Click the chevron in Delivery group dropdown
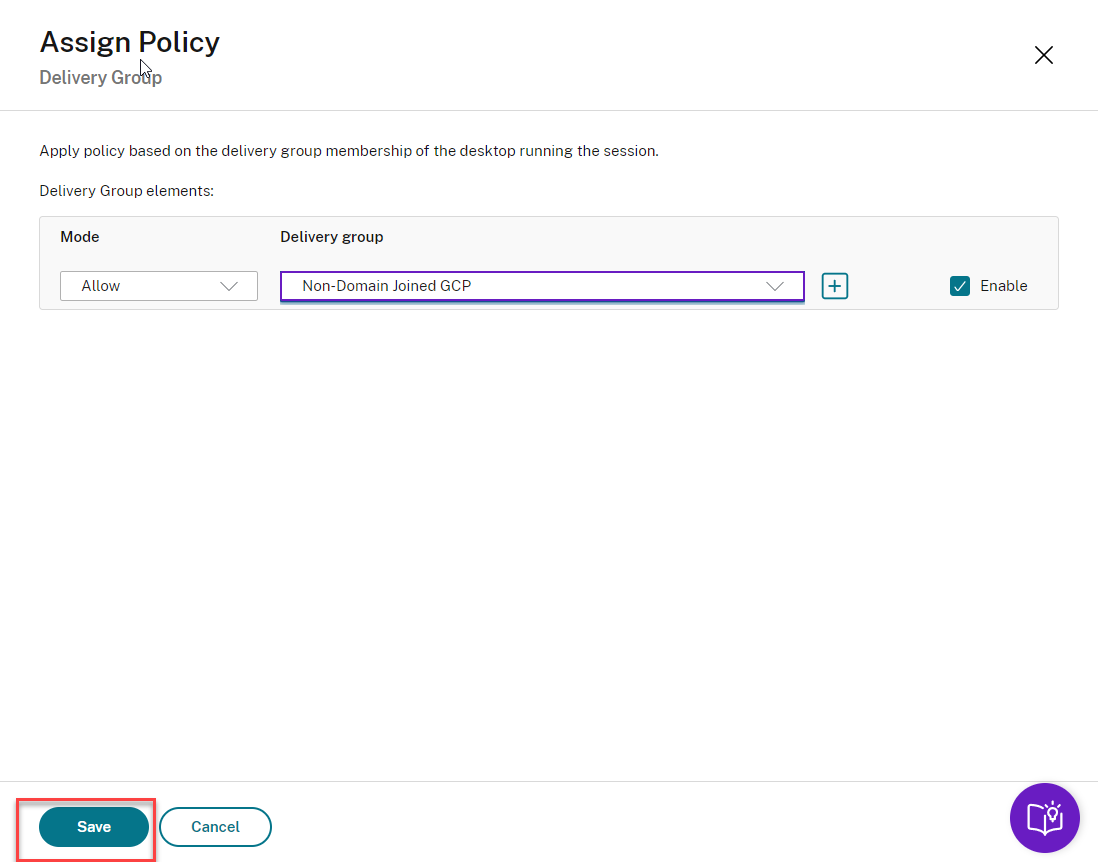Image resolution: width=1098 pixels, height=862 pixels. tap(775, 286)
